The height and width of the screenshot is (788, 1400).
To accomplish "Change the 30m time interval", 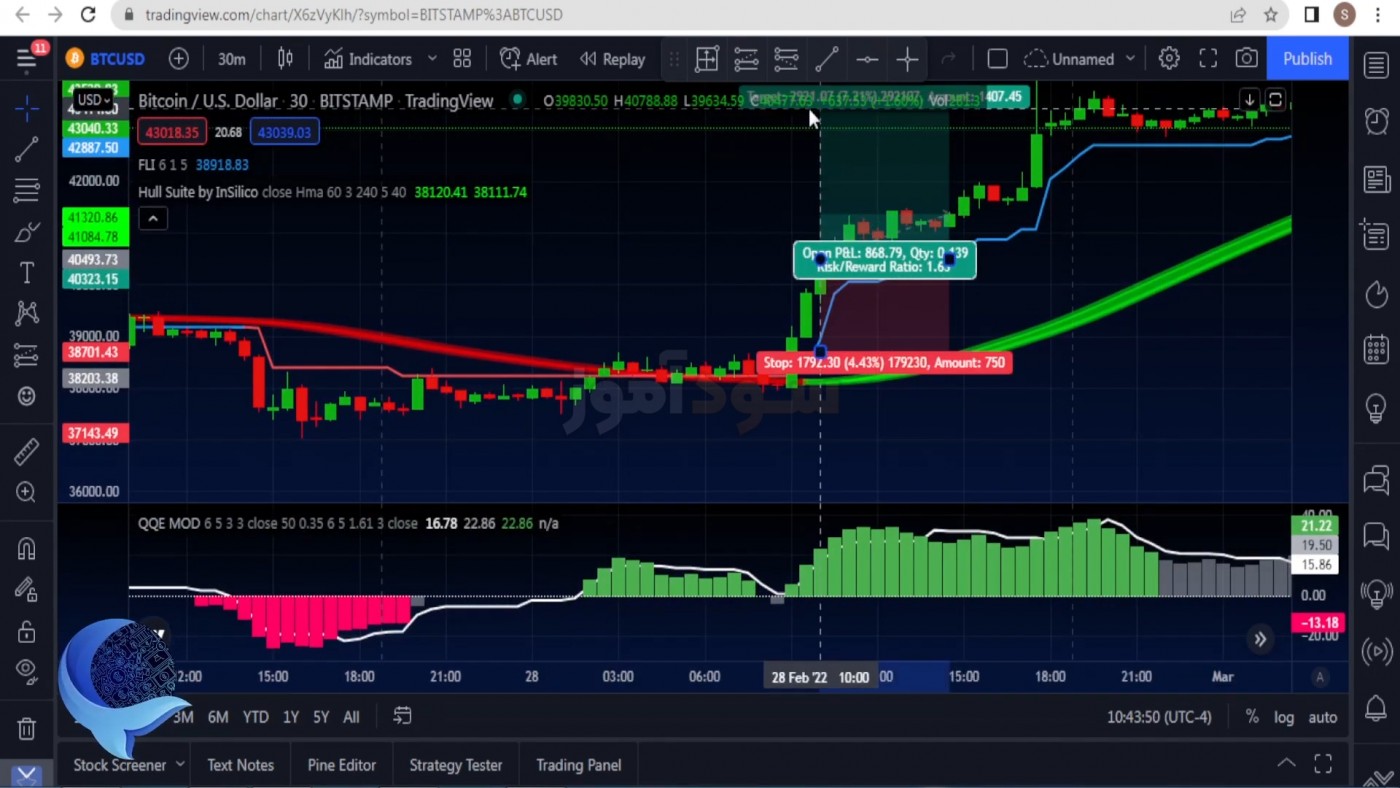I will tap(232, 59).
